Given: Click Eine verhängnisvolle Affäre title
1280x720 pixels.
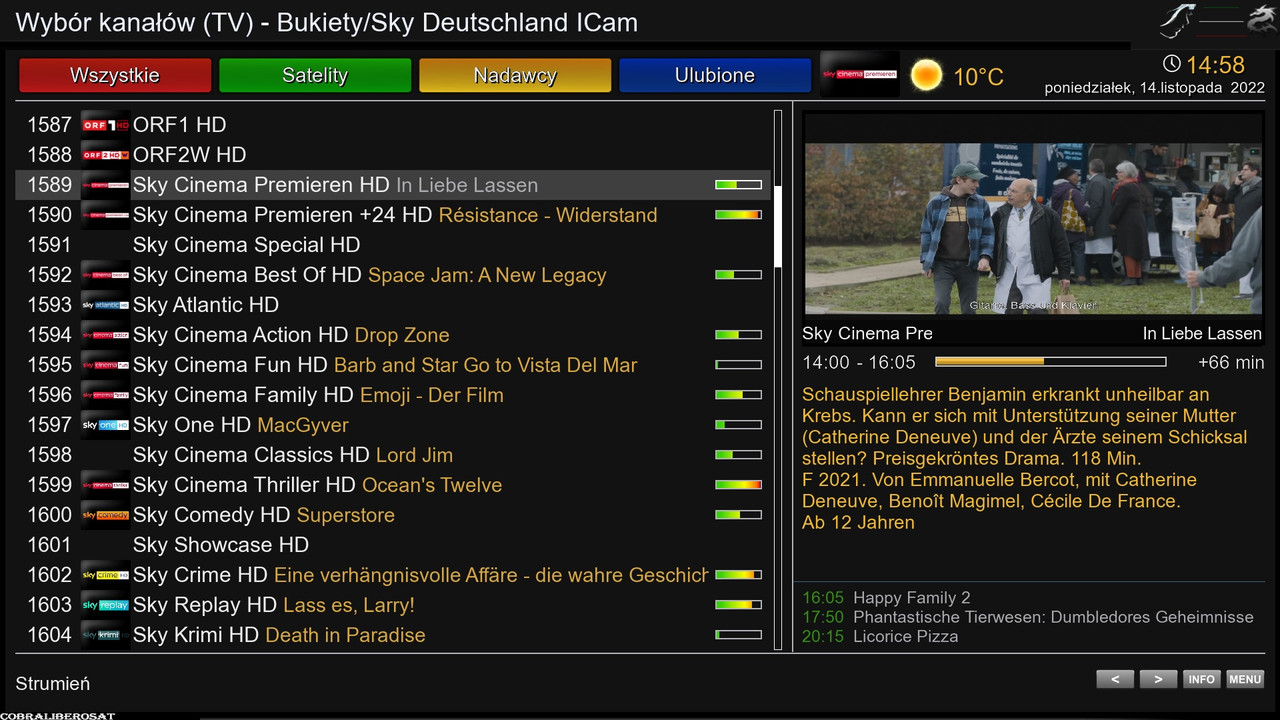Looking at the screenshot, I should [x=491, y=575].
